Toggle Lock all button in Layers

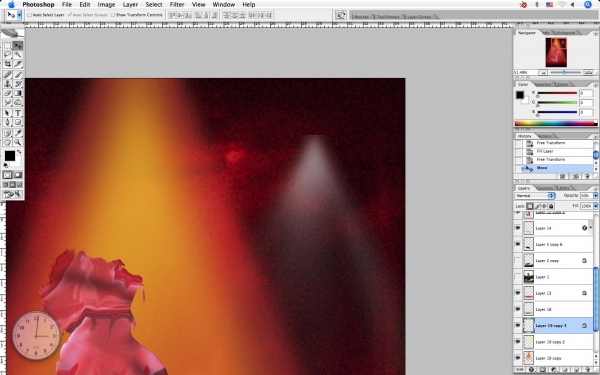[551, 206]
